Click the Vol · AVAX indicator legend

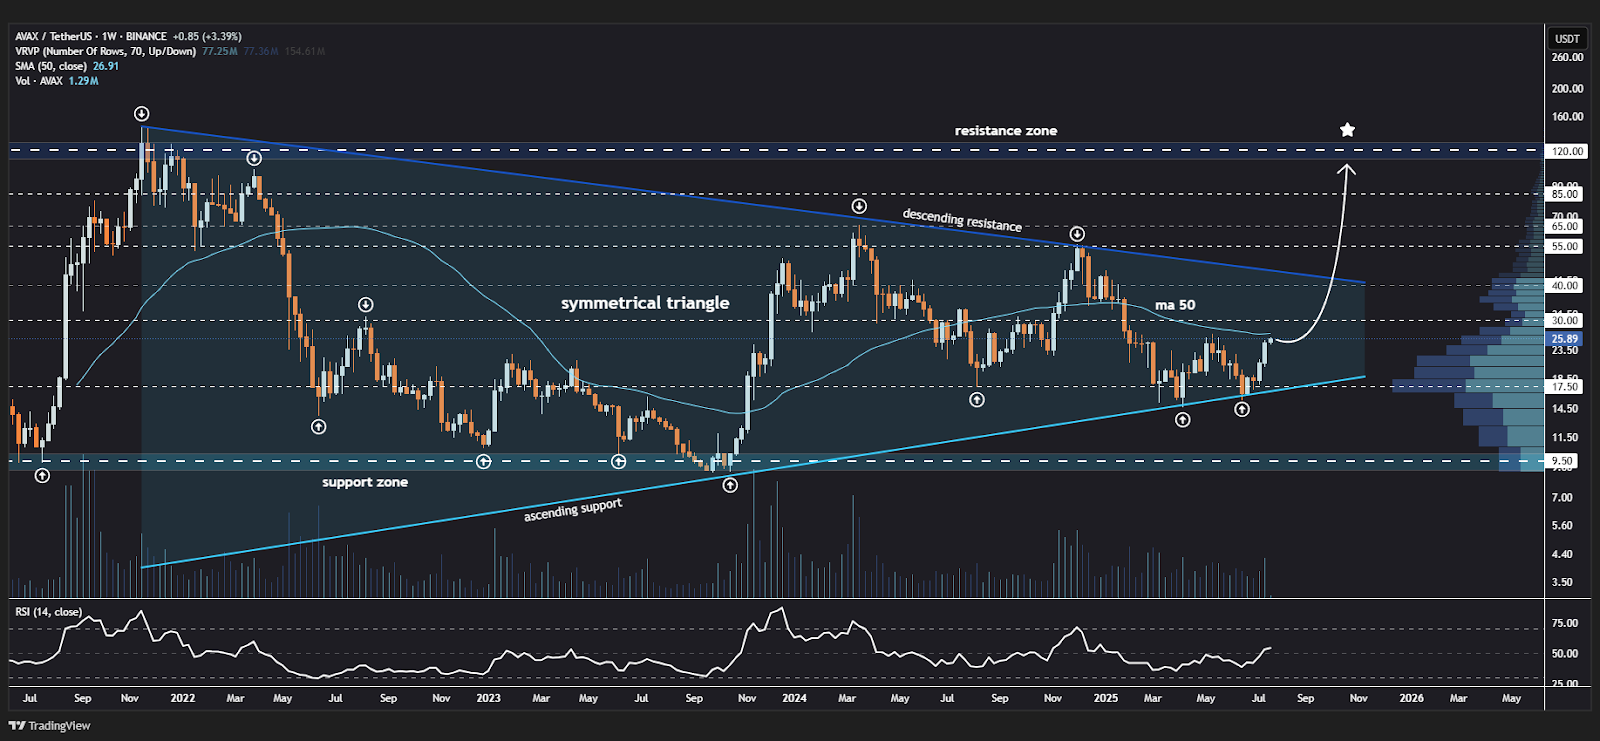coord(39,81)
